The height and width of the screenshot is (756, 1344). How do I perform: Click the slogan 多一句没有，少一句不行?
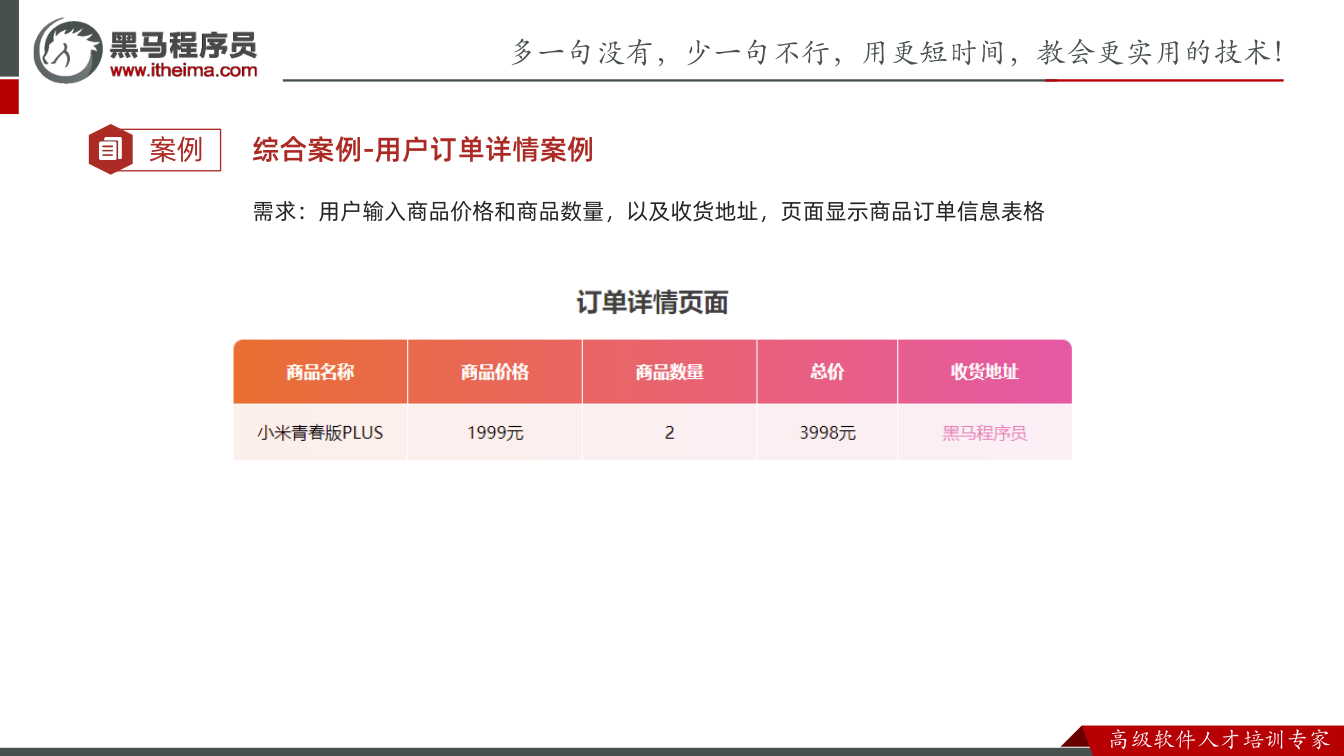click(x=671, y=52)
